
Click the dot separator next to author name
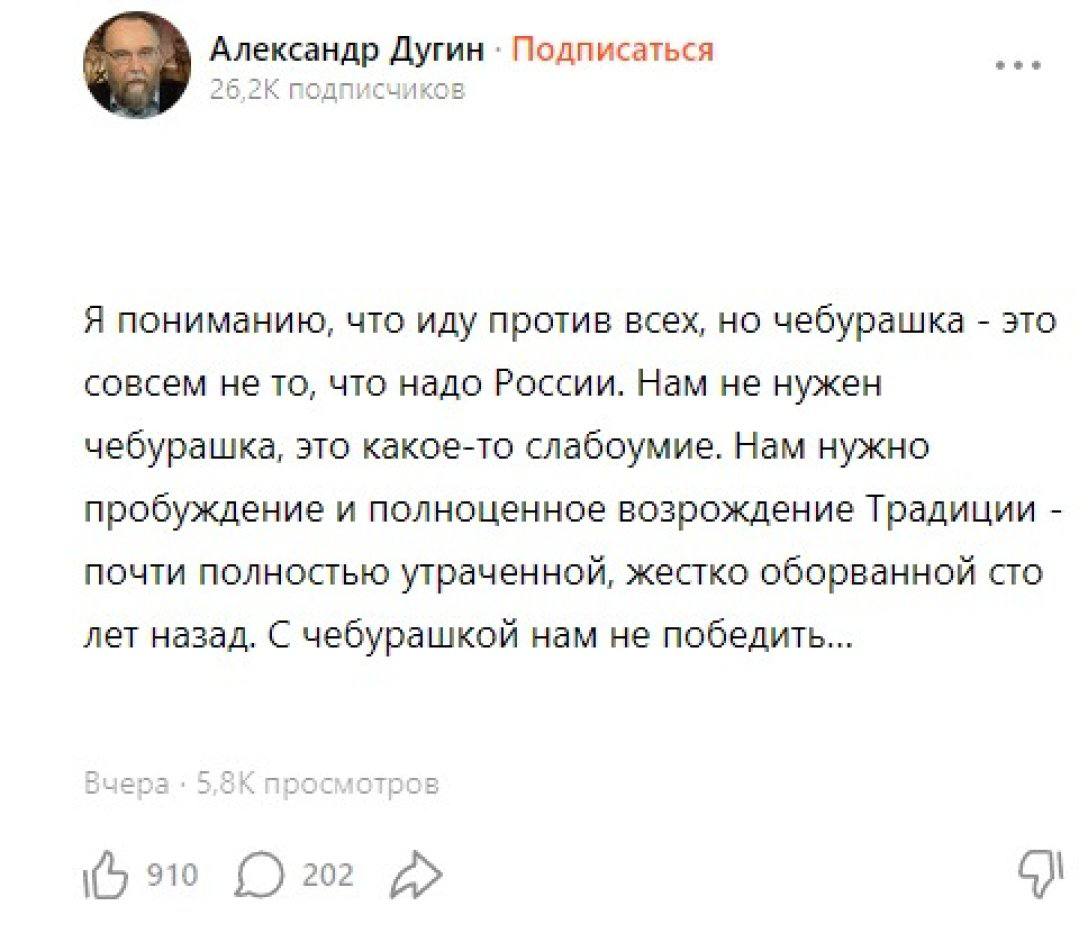click(x=497, y=49)
